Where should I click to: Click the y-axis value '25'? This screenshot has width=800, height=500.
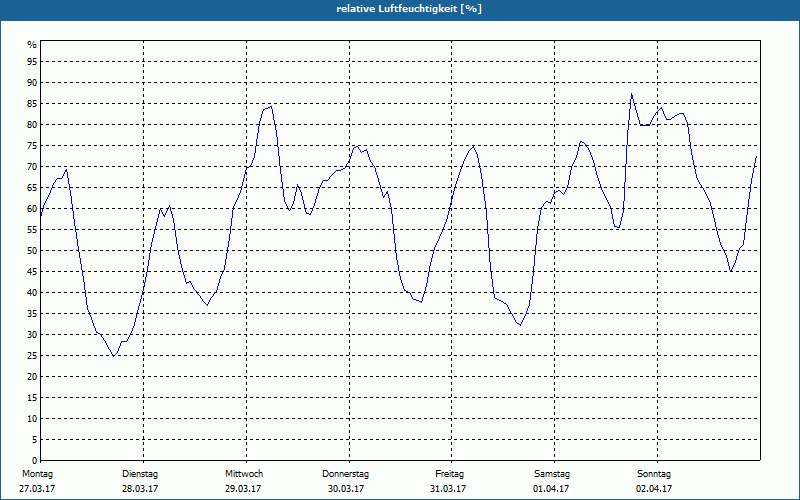32,356
